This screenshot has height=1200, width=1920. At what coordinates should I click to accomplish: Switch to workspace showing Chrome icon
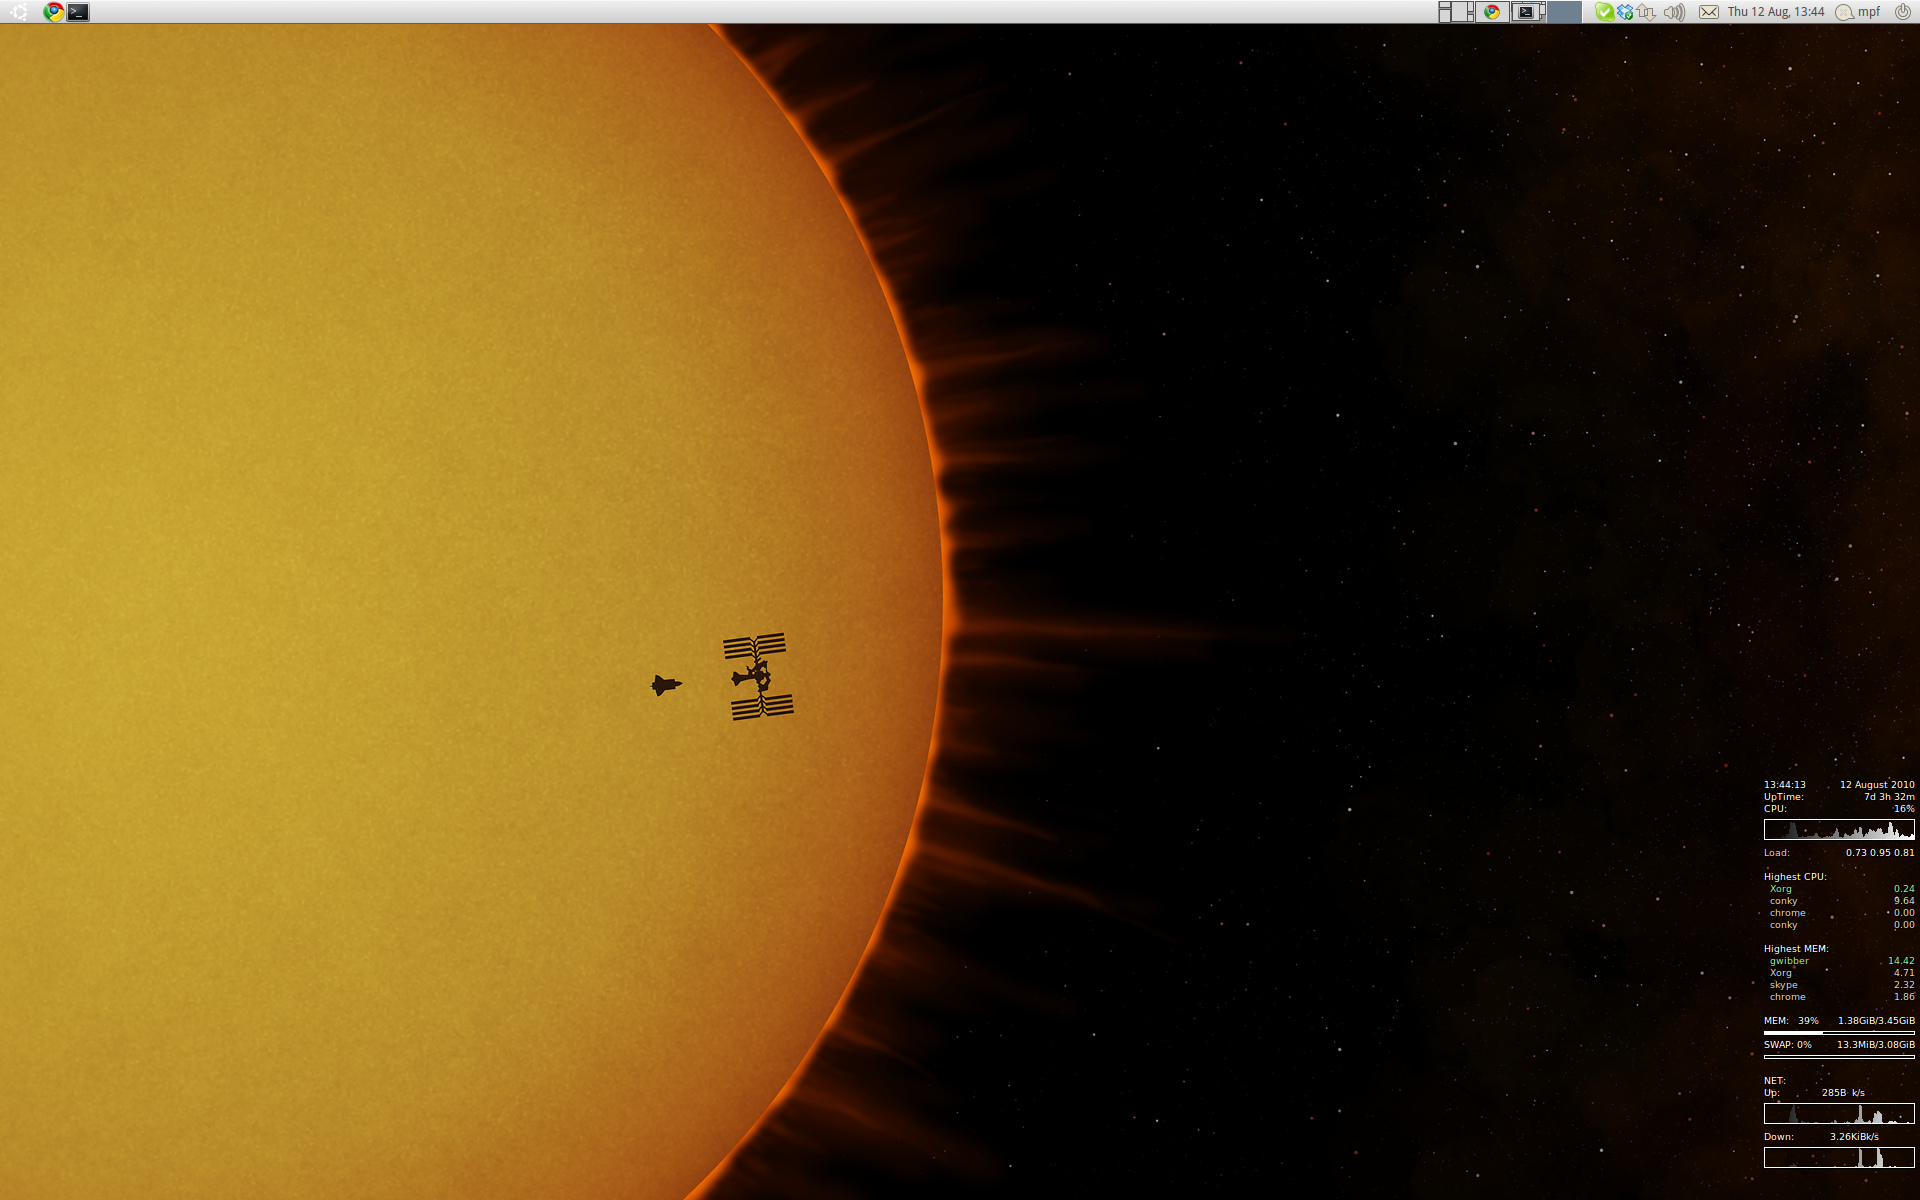(1492, 12)
